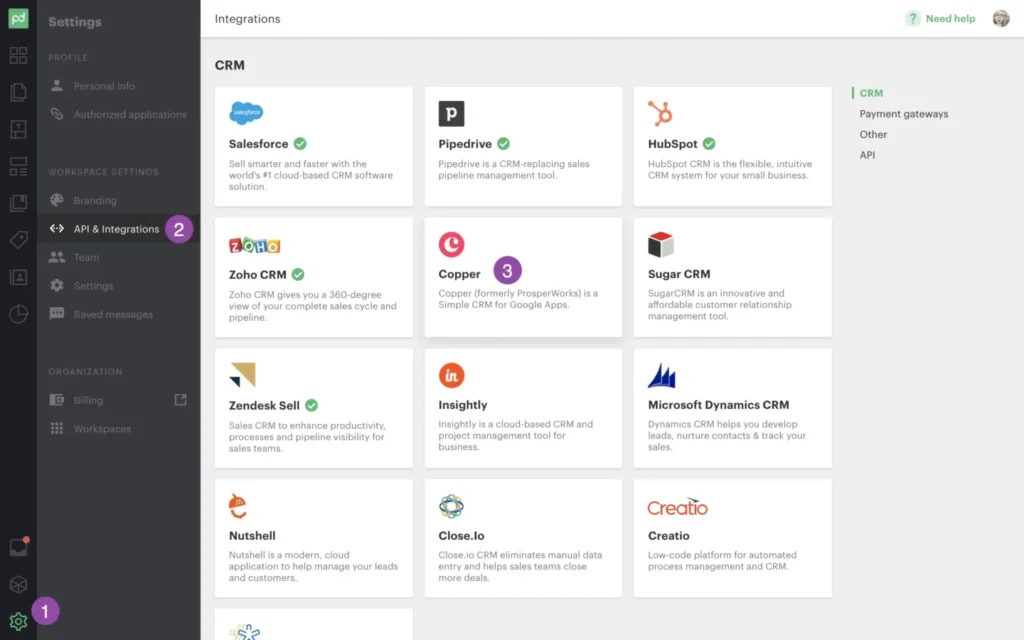Click the Zendesk Sell logo
Viewport: 1024px width, 640px height.
click(x=242, y=375)
